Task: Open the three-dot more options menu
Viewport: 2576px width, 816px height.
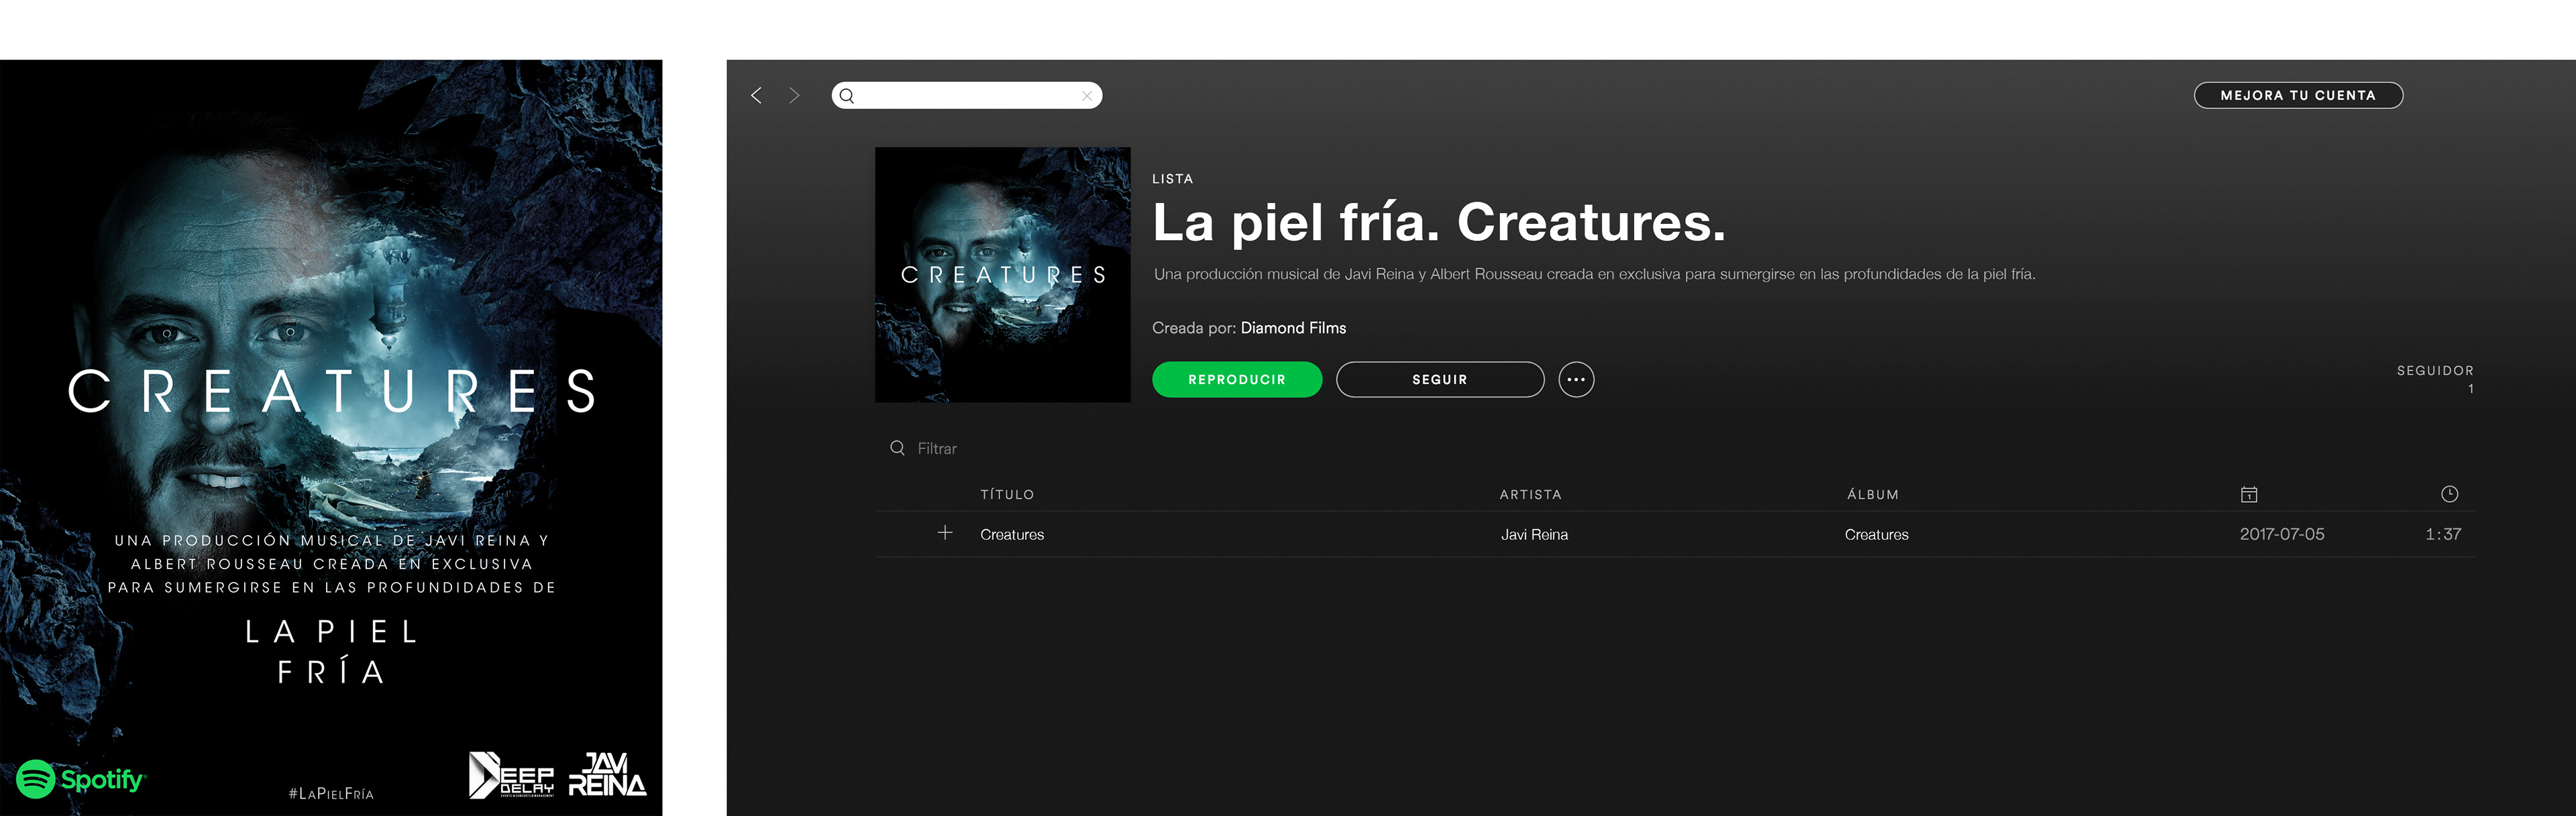Action: tap(1576, 380)
